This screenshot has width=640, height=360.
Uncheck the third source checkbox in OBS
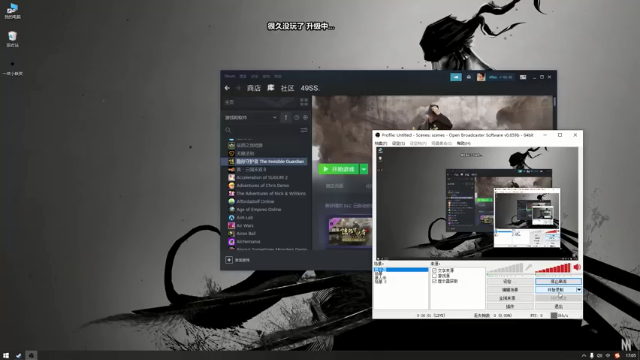pyautogui.click(x=434, y=281)
